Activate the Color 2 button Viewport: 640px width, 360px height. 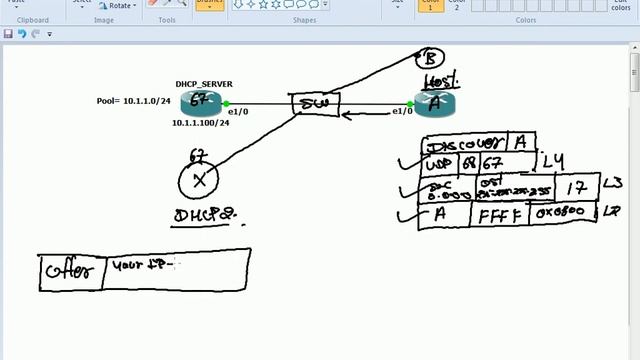coord(457,5)
